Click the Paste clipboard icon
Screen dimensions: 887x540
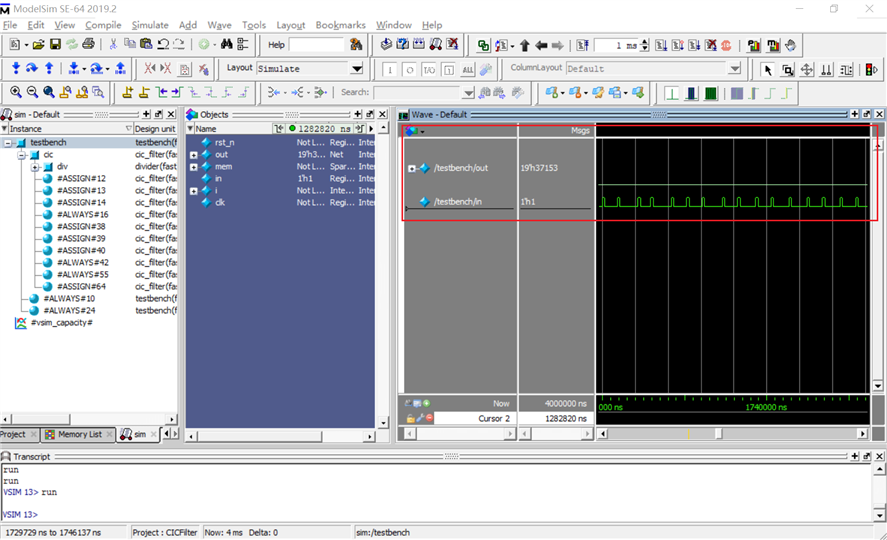point(146,45)
